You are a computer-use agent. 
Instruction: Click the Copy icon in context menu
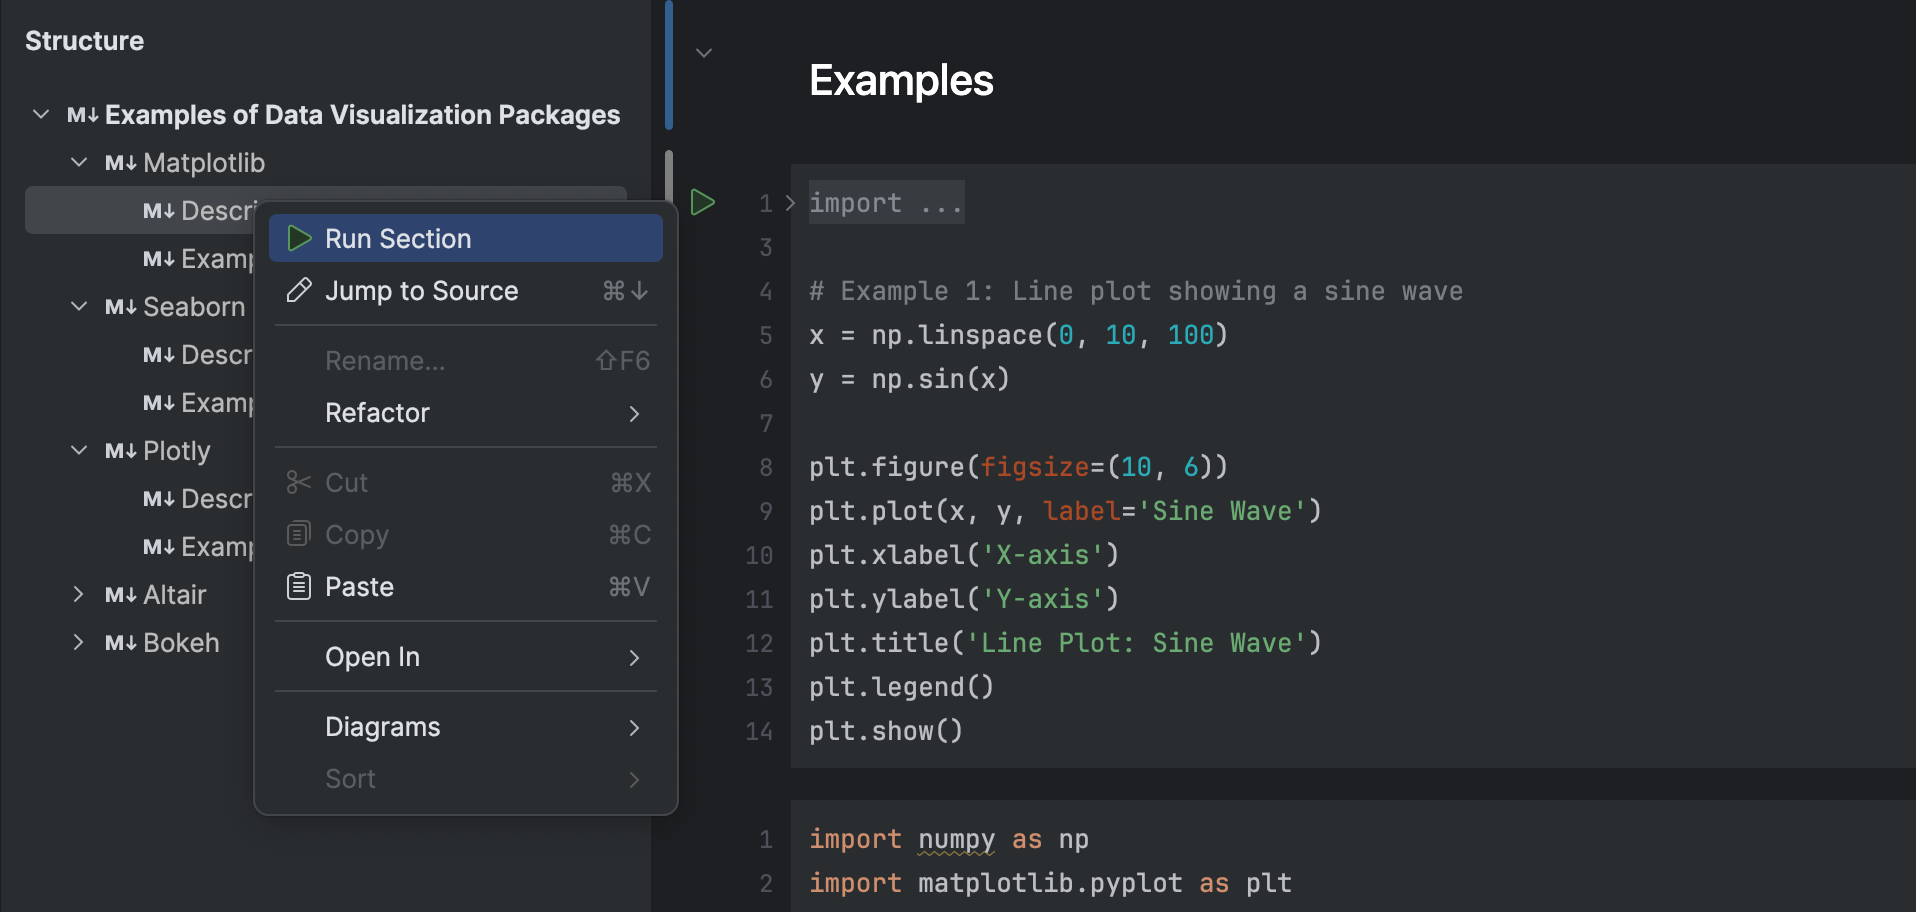298,535
